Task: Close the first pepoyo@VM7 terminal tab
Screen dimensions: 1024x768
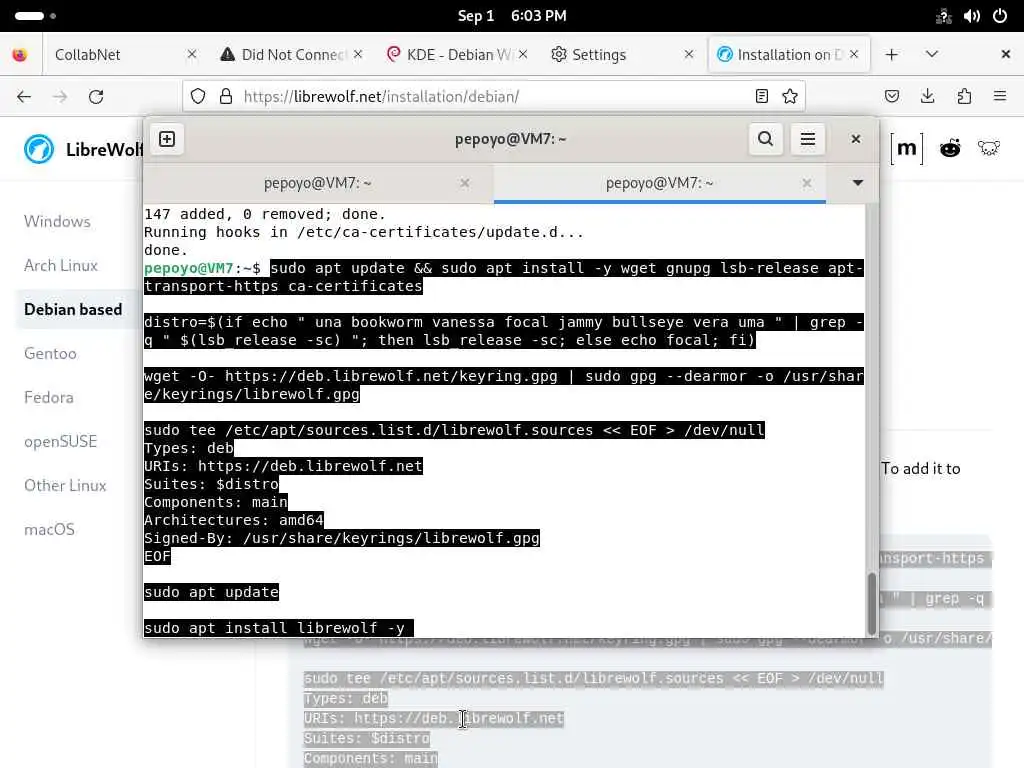Action: pyautogui.click(x=465, y=184)
